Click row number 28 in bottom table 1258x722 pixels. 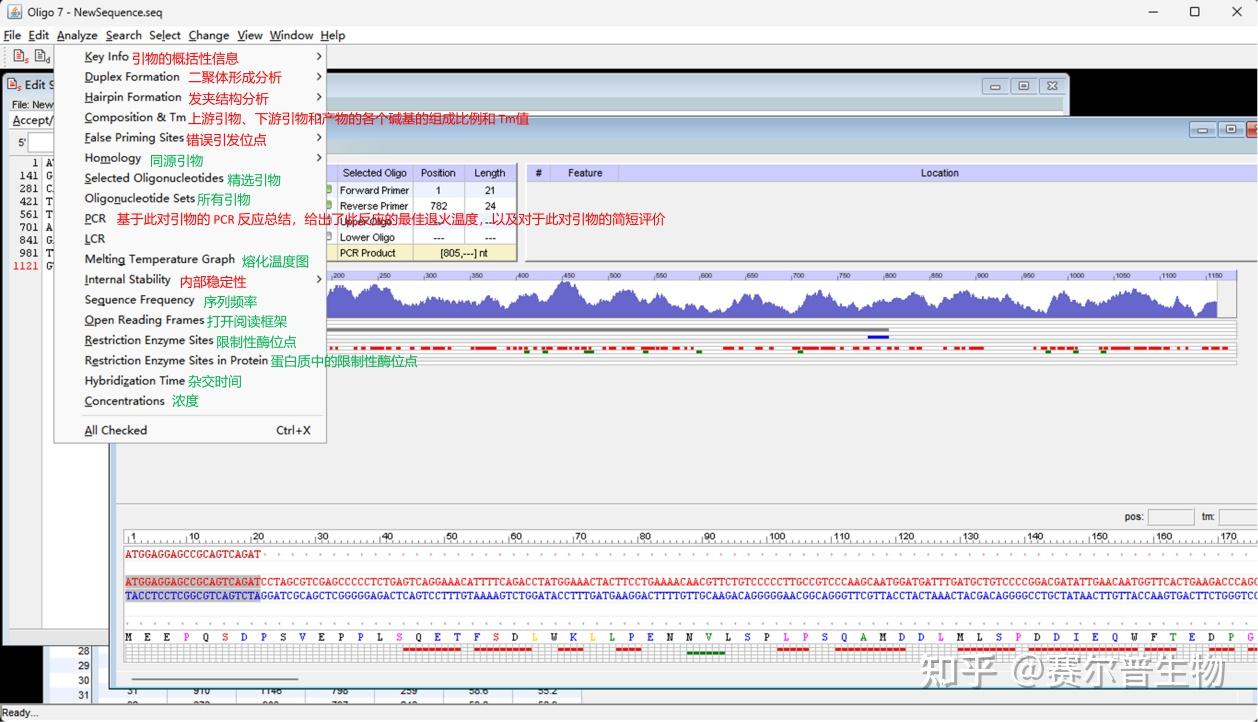[x=84, y=651]
